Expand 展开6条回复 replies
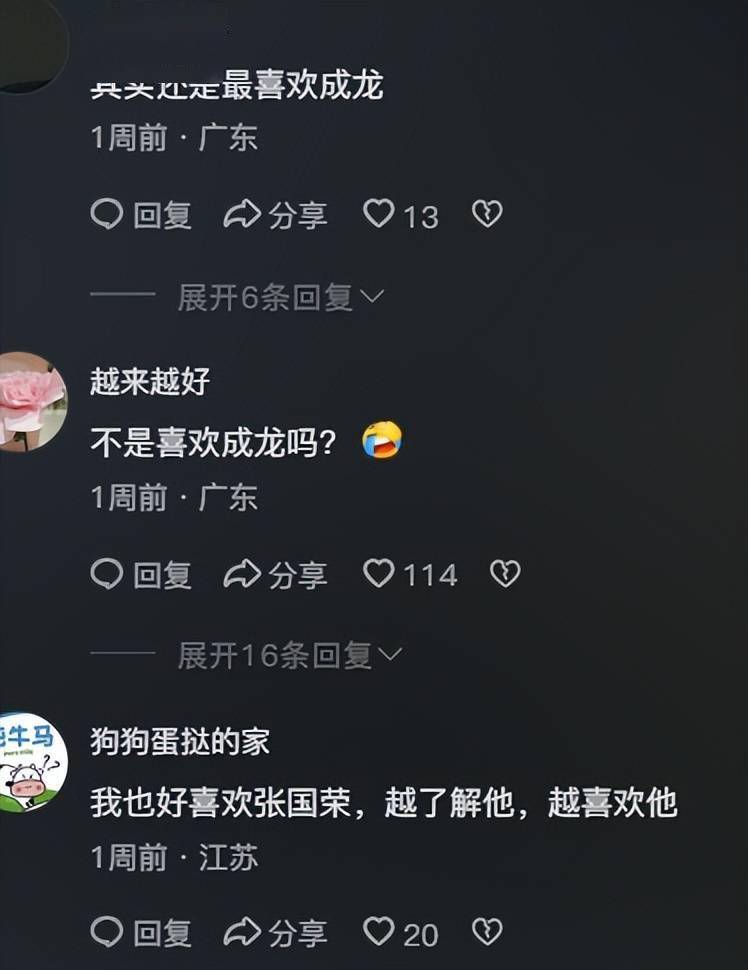The image size is (748, 970). coord(281,298)
